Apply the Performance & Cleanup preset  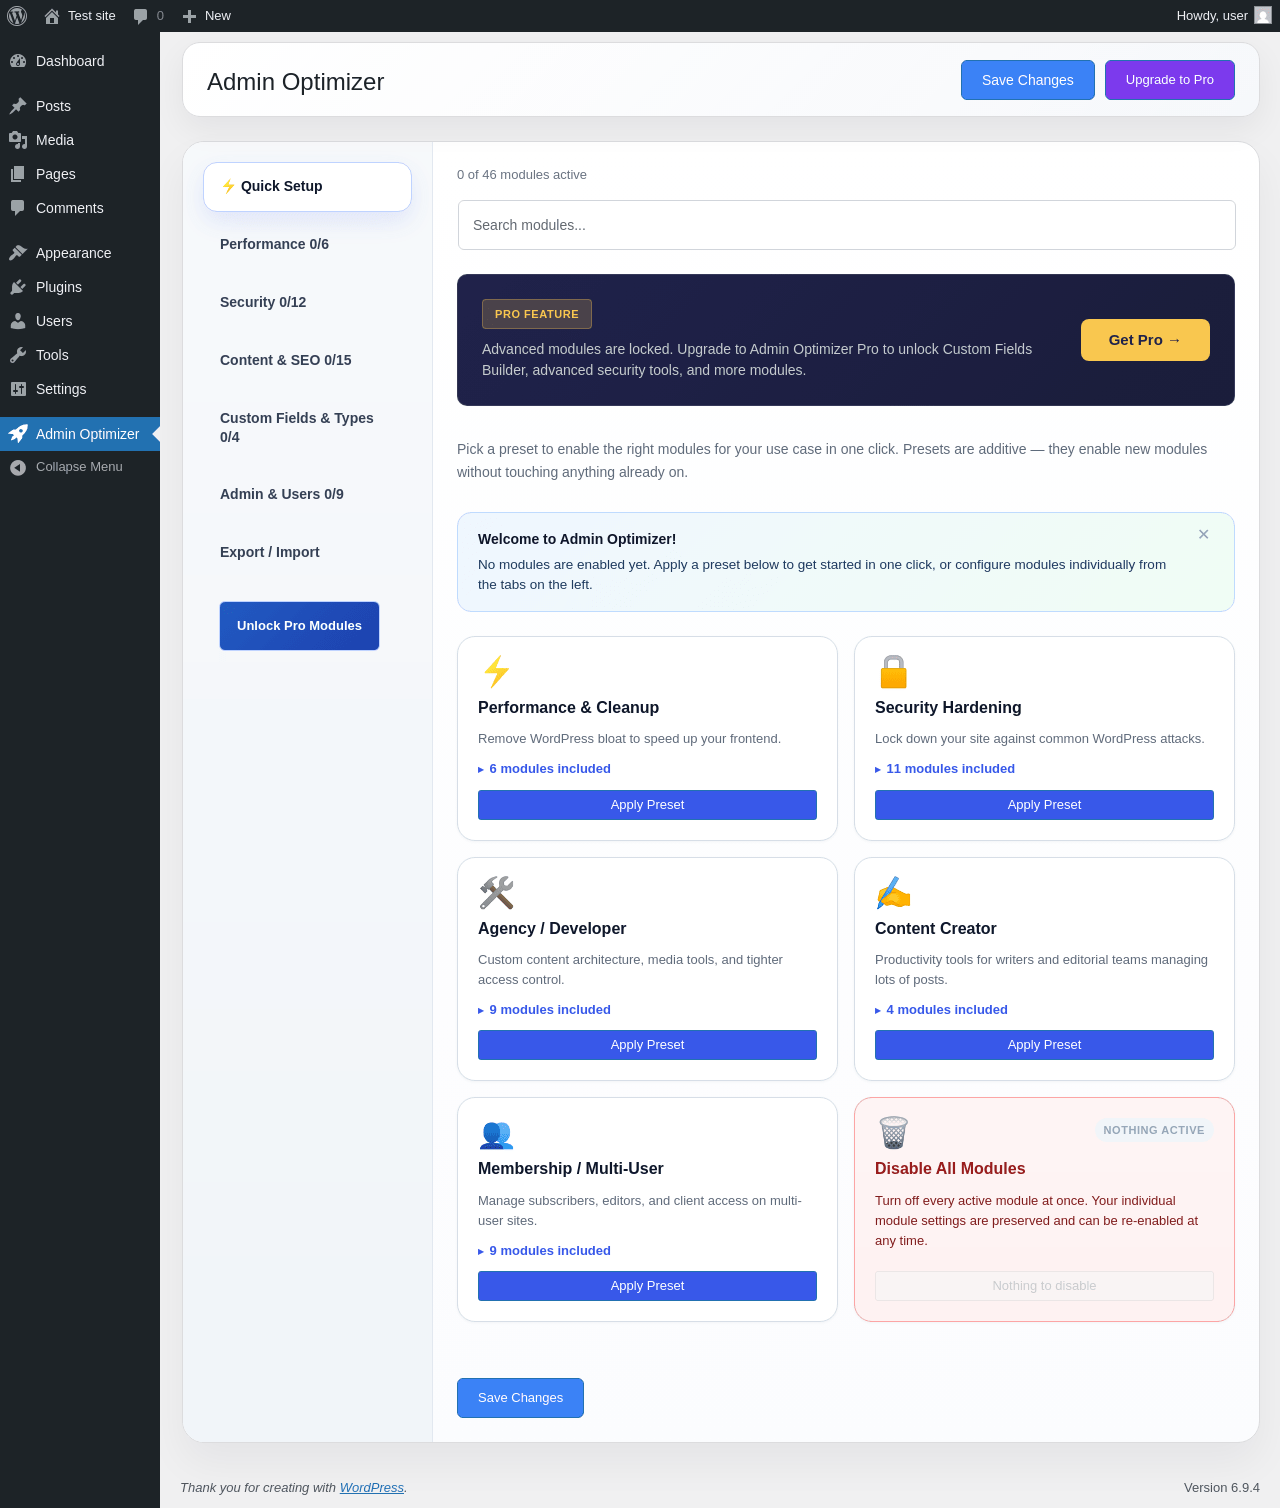(647, 805)
